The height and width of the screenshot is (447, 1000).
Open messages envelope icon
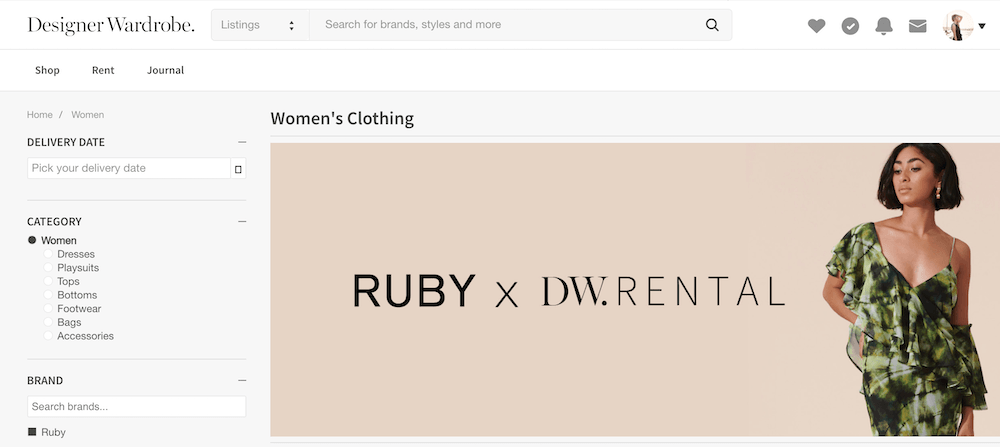coord(917,26)
